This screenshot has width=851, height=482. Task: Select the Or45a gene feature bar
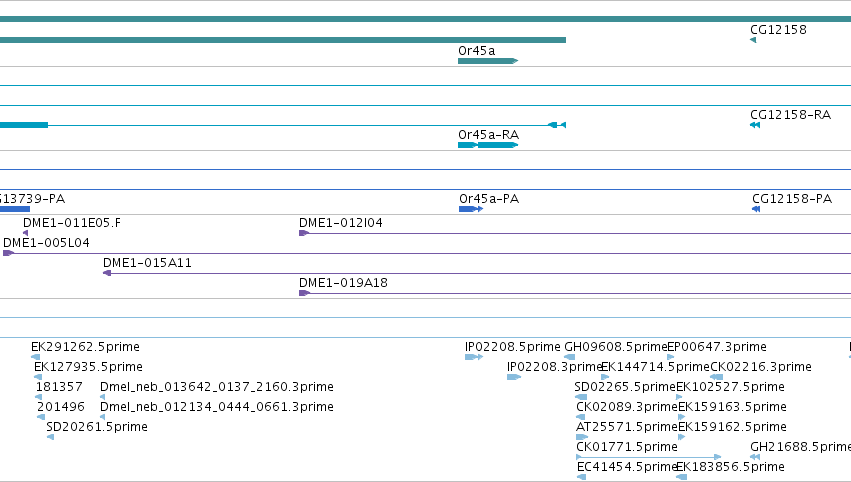[x=488, y=61]
